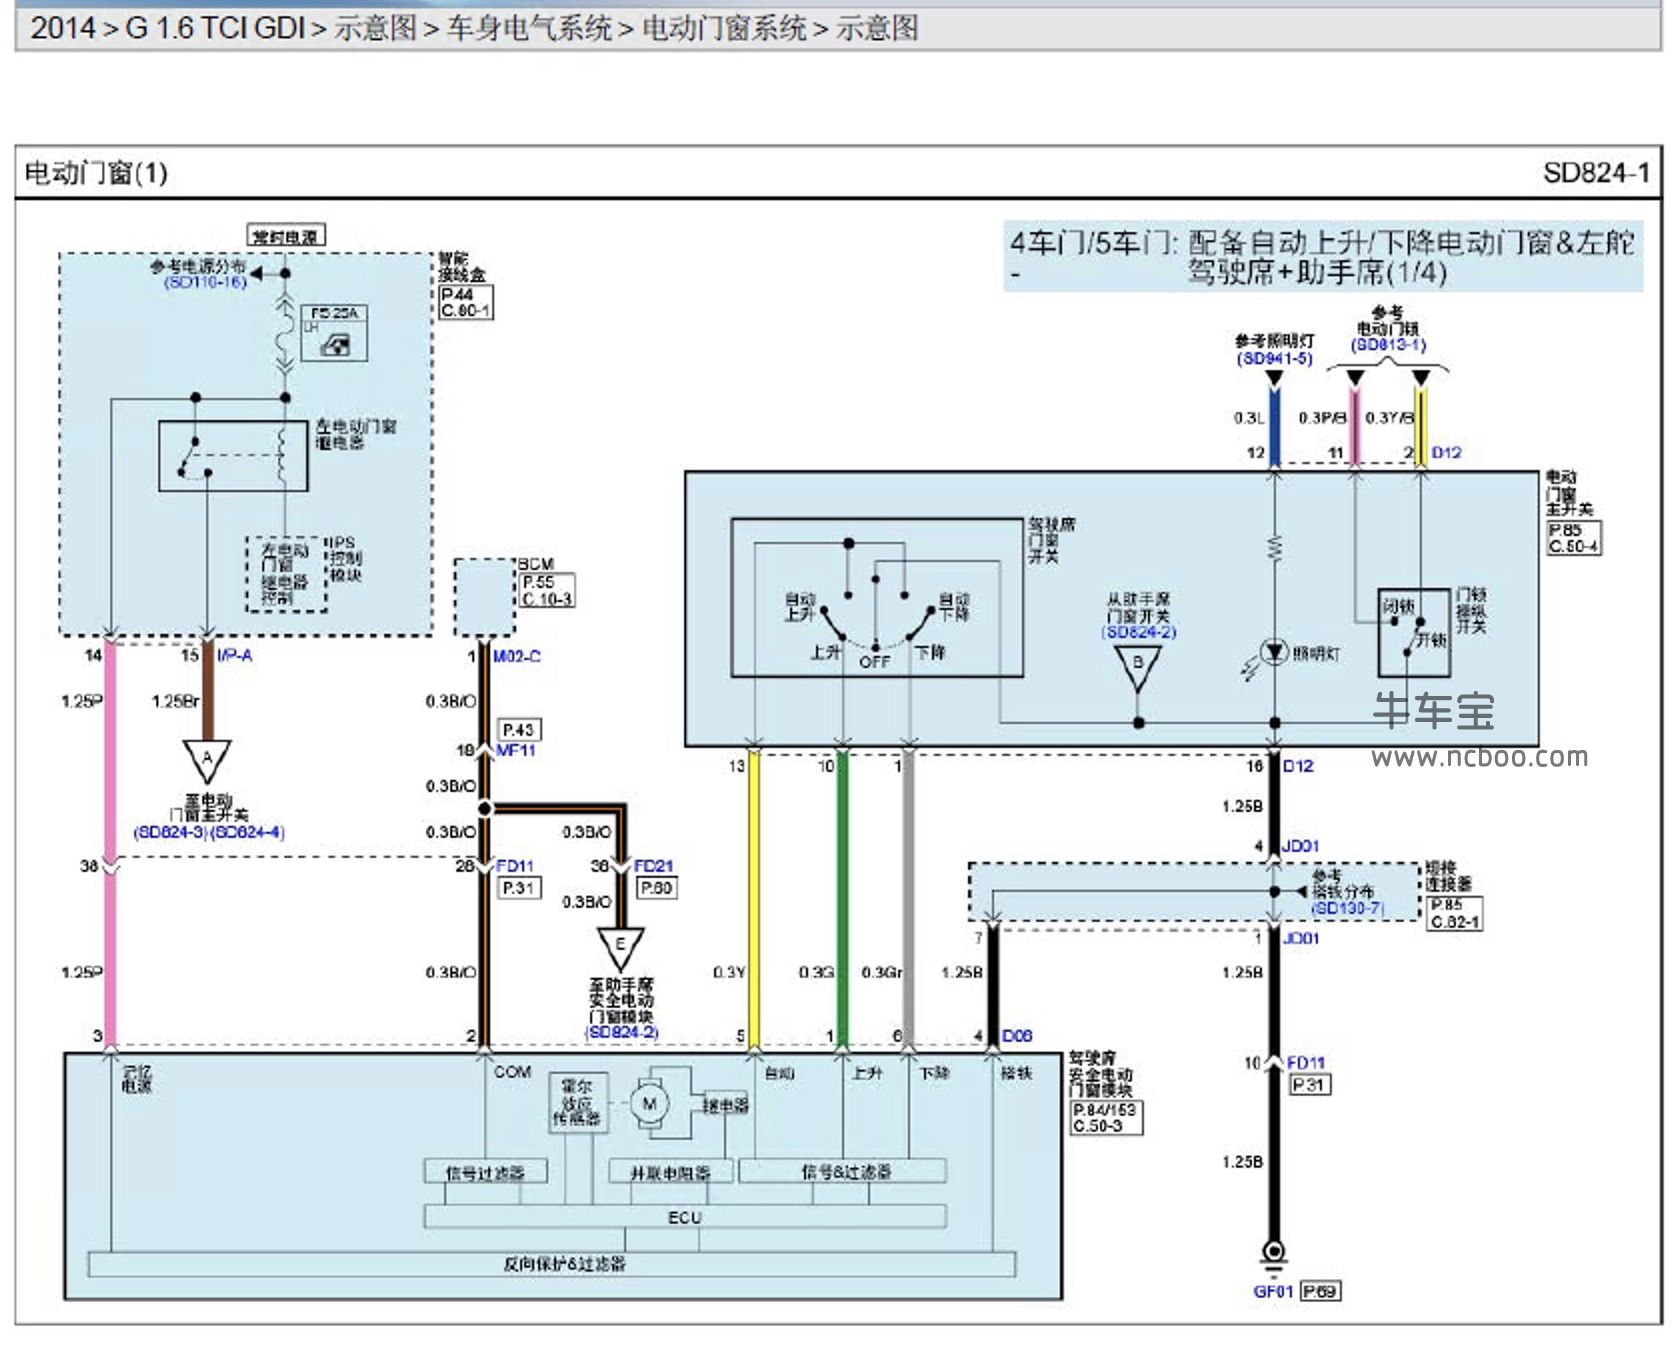Viewport: 1676px width, 1346px height.
Task: Open SD824-2 link above triangle B
Action: click(1139, 632)
